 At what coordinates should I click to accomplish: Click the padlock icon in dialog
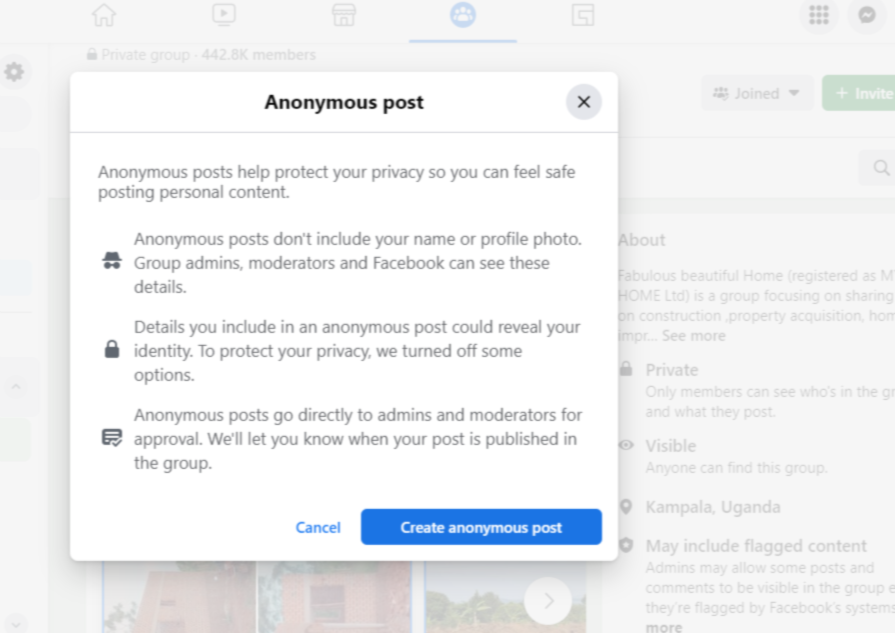112,349
